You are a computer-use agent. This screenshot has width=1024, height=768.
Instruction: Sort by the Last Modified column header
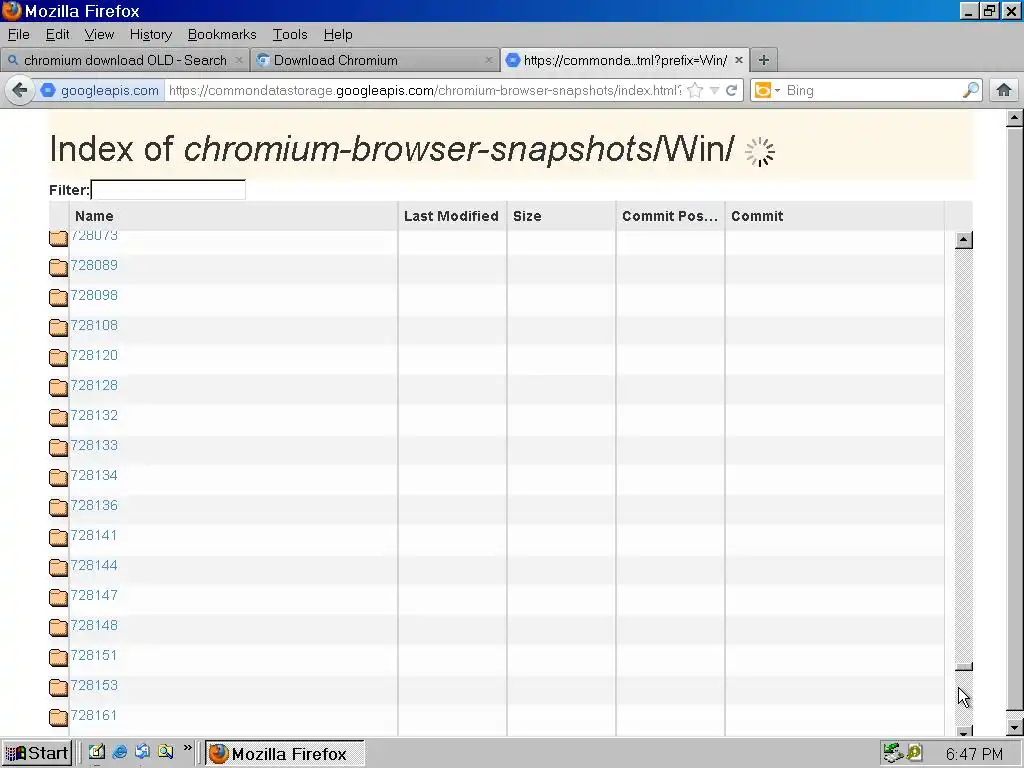click(452, 216)
